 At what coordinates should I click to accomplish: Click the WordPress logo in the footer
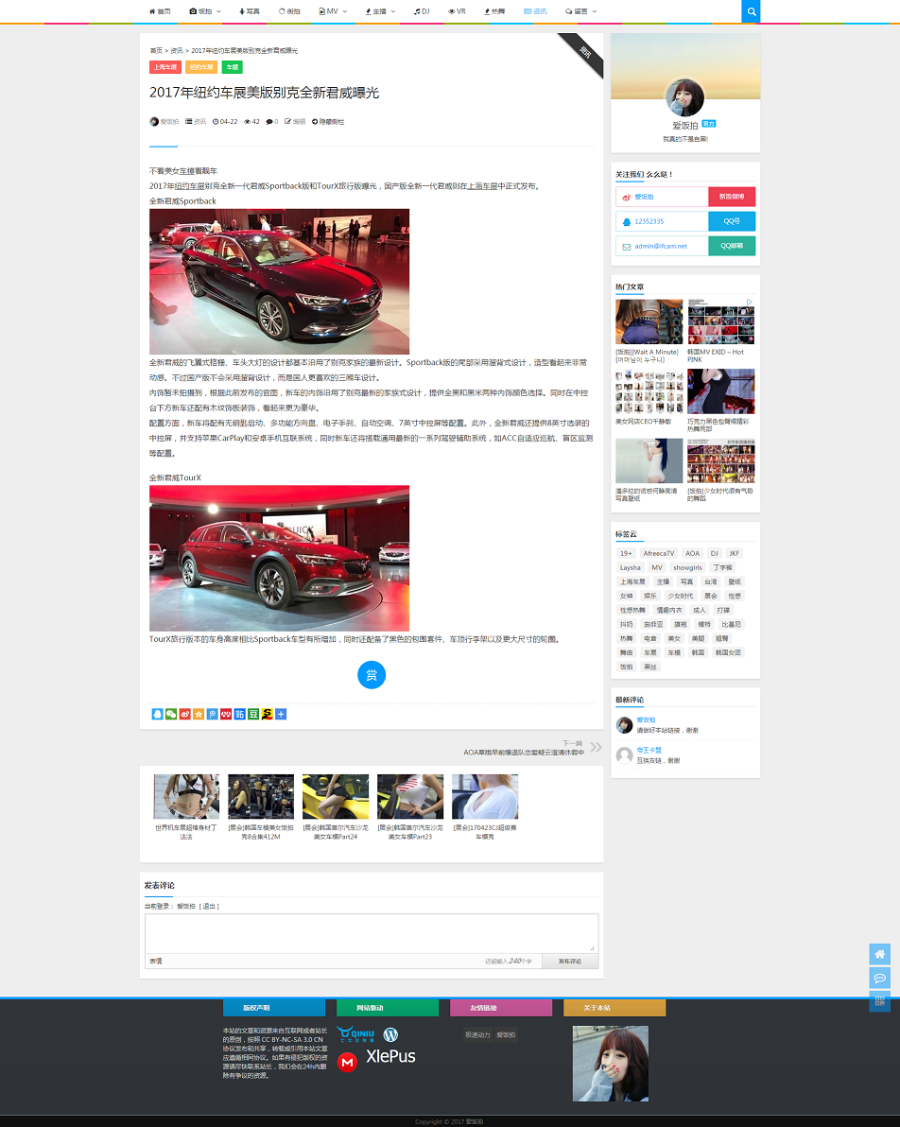pyautogui.click(x=390, y=1034)
